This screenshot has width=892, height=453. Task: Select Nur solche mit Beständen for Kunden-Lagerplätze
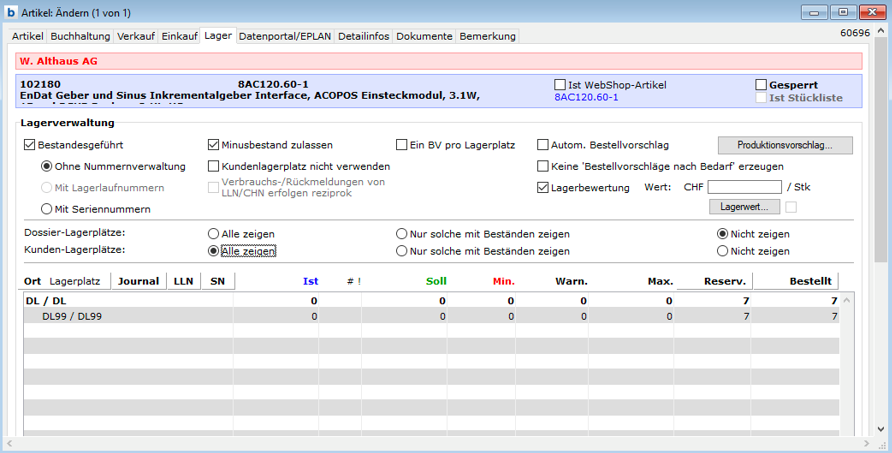402,251
